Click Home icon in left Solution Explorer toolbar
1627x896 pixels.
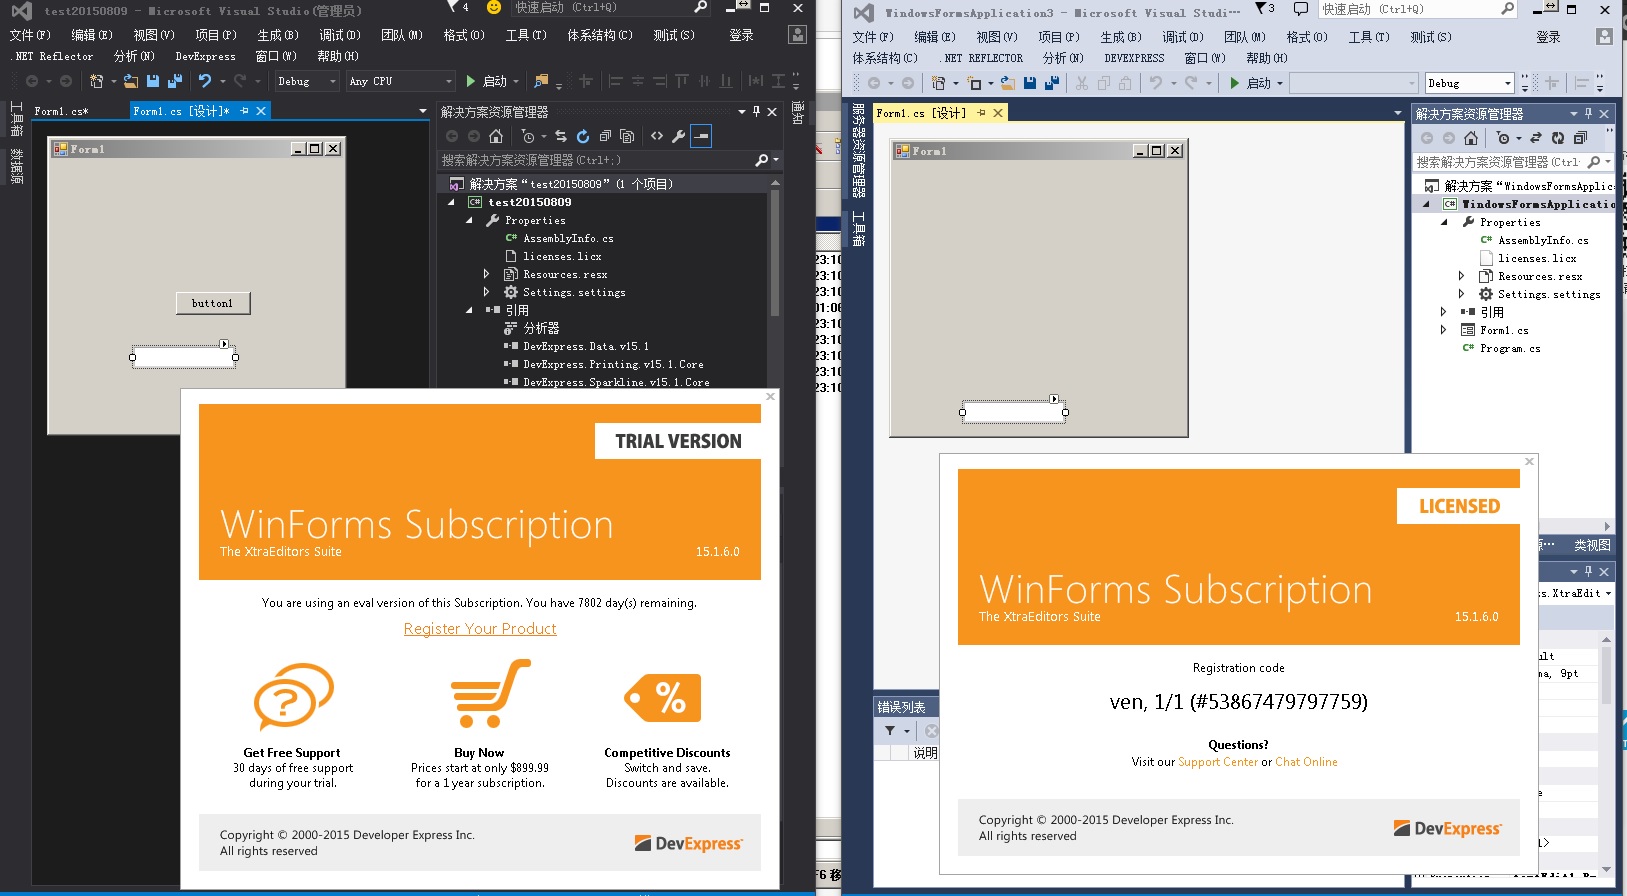(x=496, y=136)
